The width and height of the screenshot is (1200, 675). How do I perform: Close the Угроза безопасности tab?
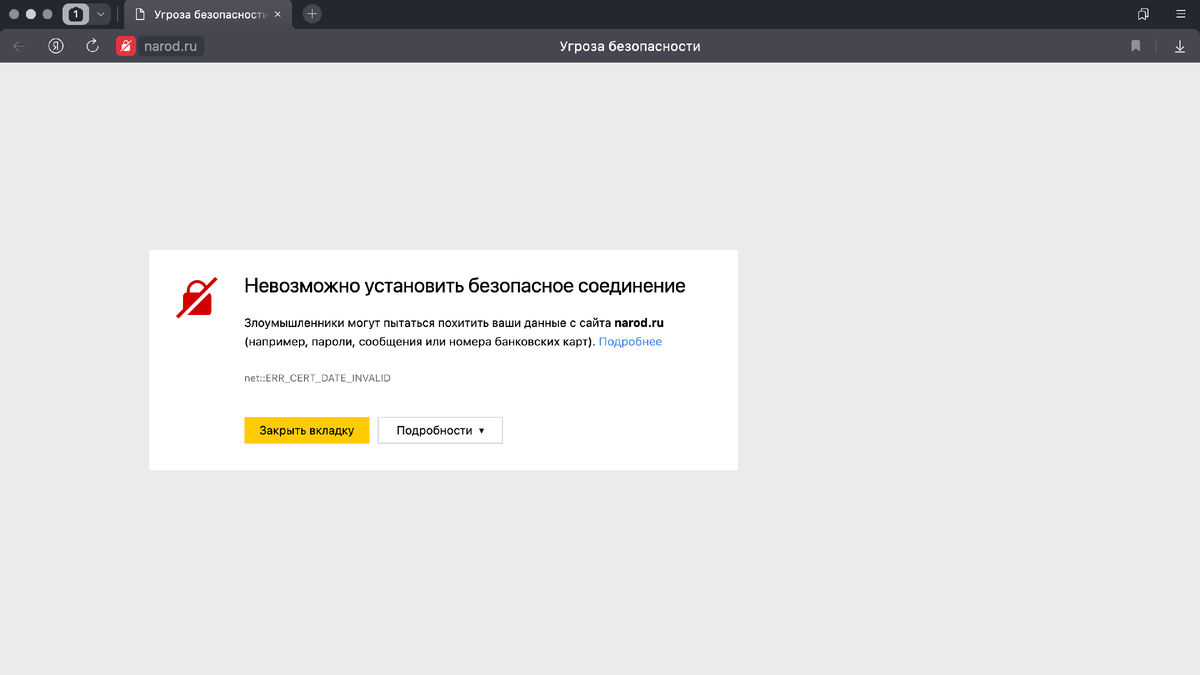[278, 14]
